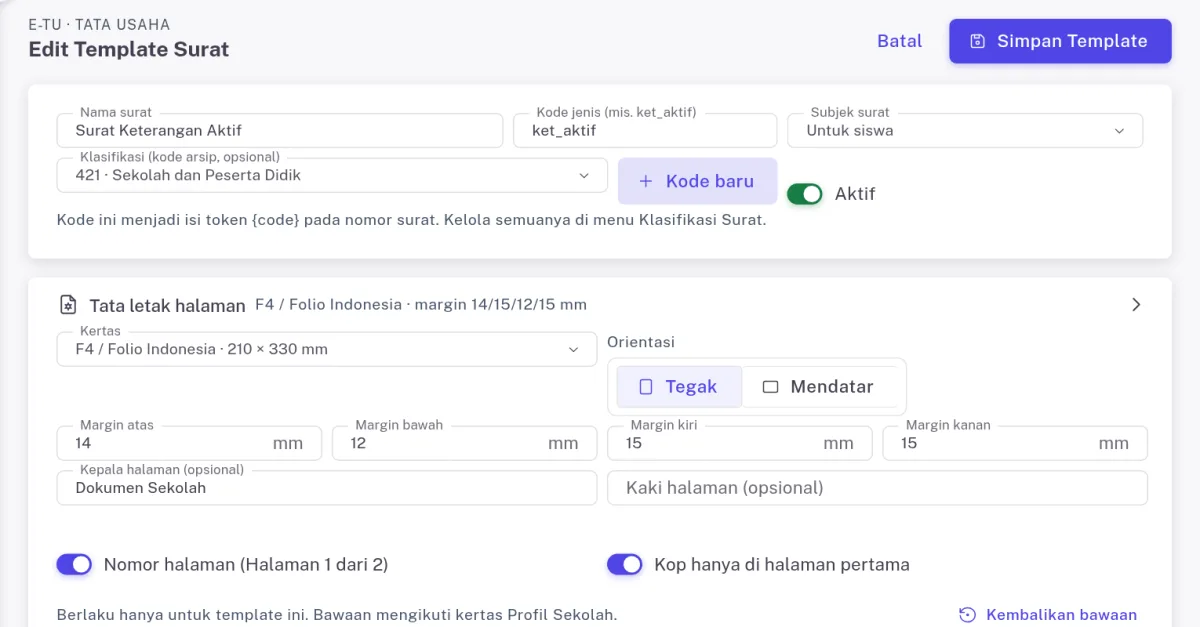Click the E-TU · TATA USAHA breadcrumb text
Viewport: 1200px width, 627px height.
[x=99, y=24]
